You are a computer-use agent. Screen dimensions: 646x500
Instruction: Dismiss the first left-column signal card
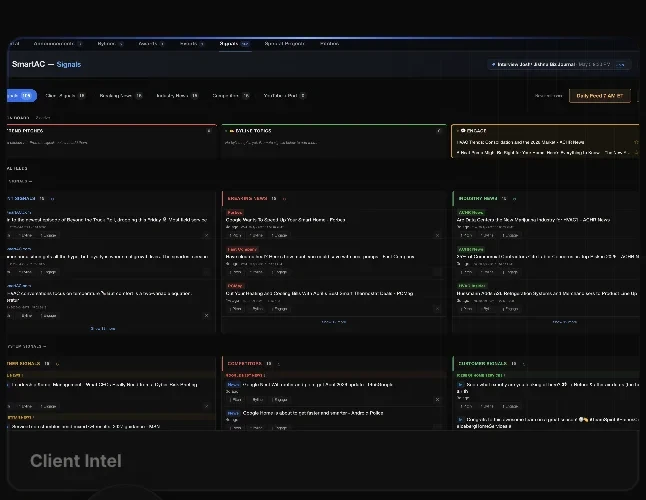pyautogui.click(x=206, y=235)
